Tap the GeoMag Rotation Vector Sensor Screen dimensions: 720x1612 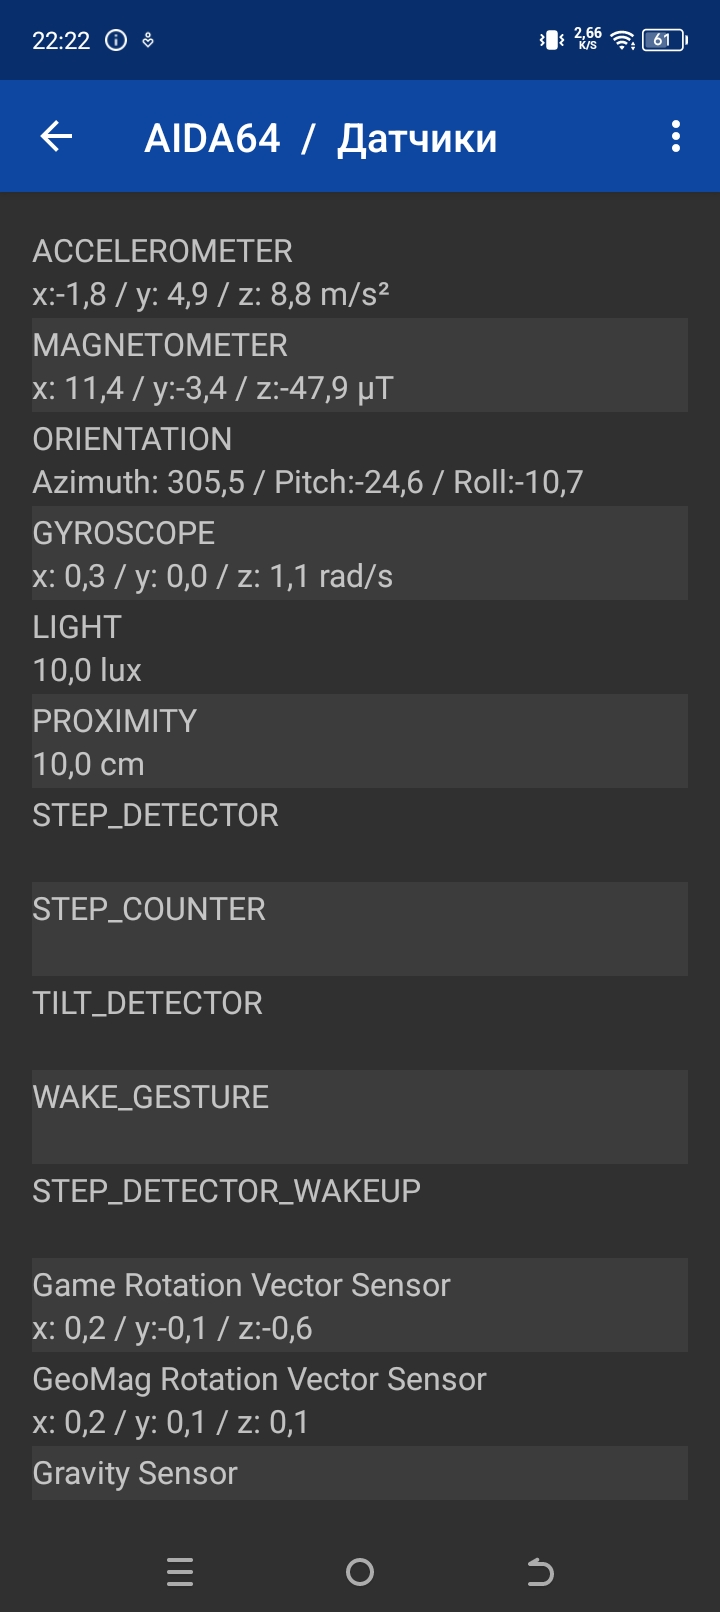tap(359, 1399)
